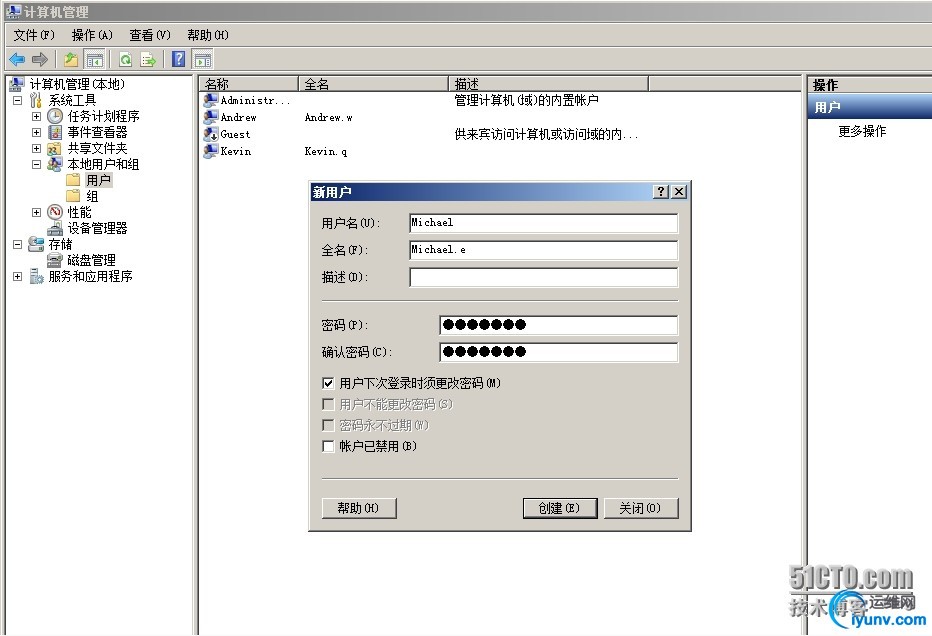Open the 文件(F) menu
This screenshot has height=636, width=932.
[x=34, y=35]
